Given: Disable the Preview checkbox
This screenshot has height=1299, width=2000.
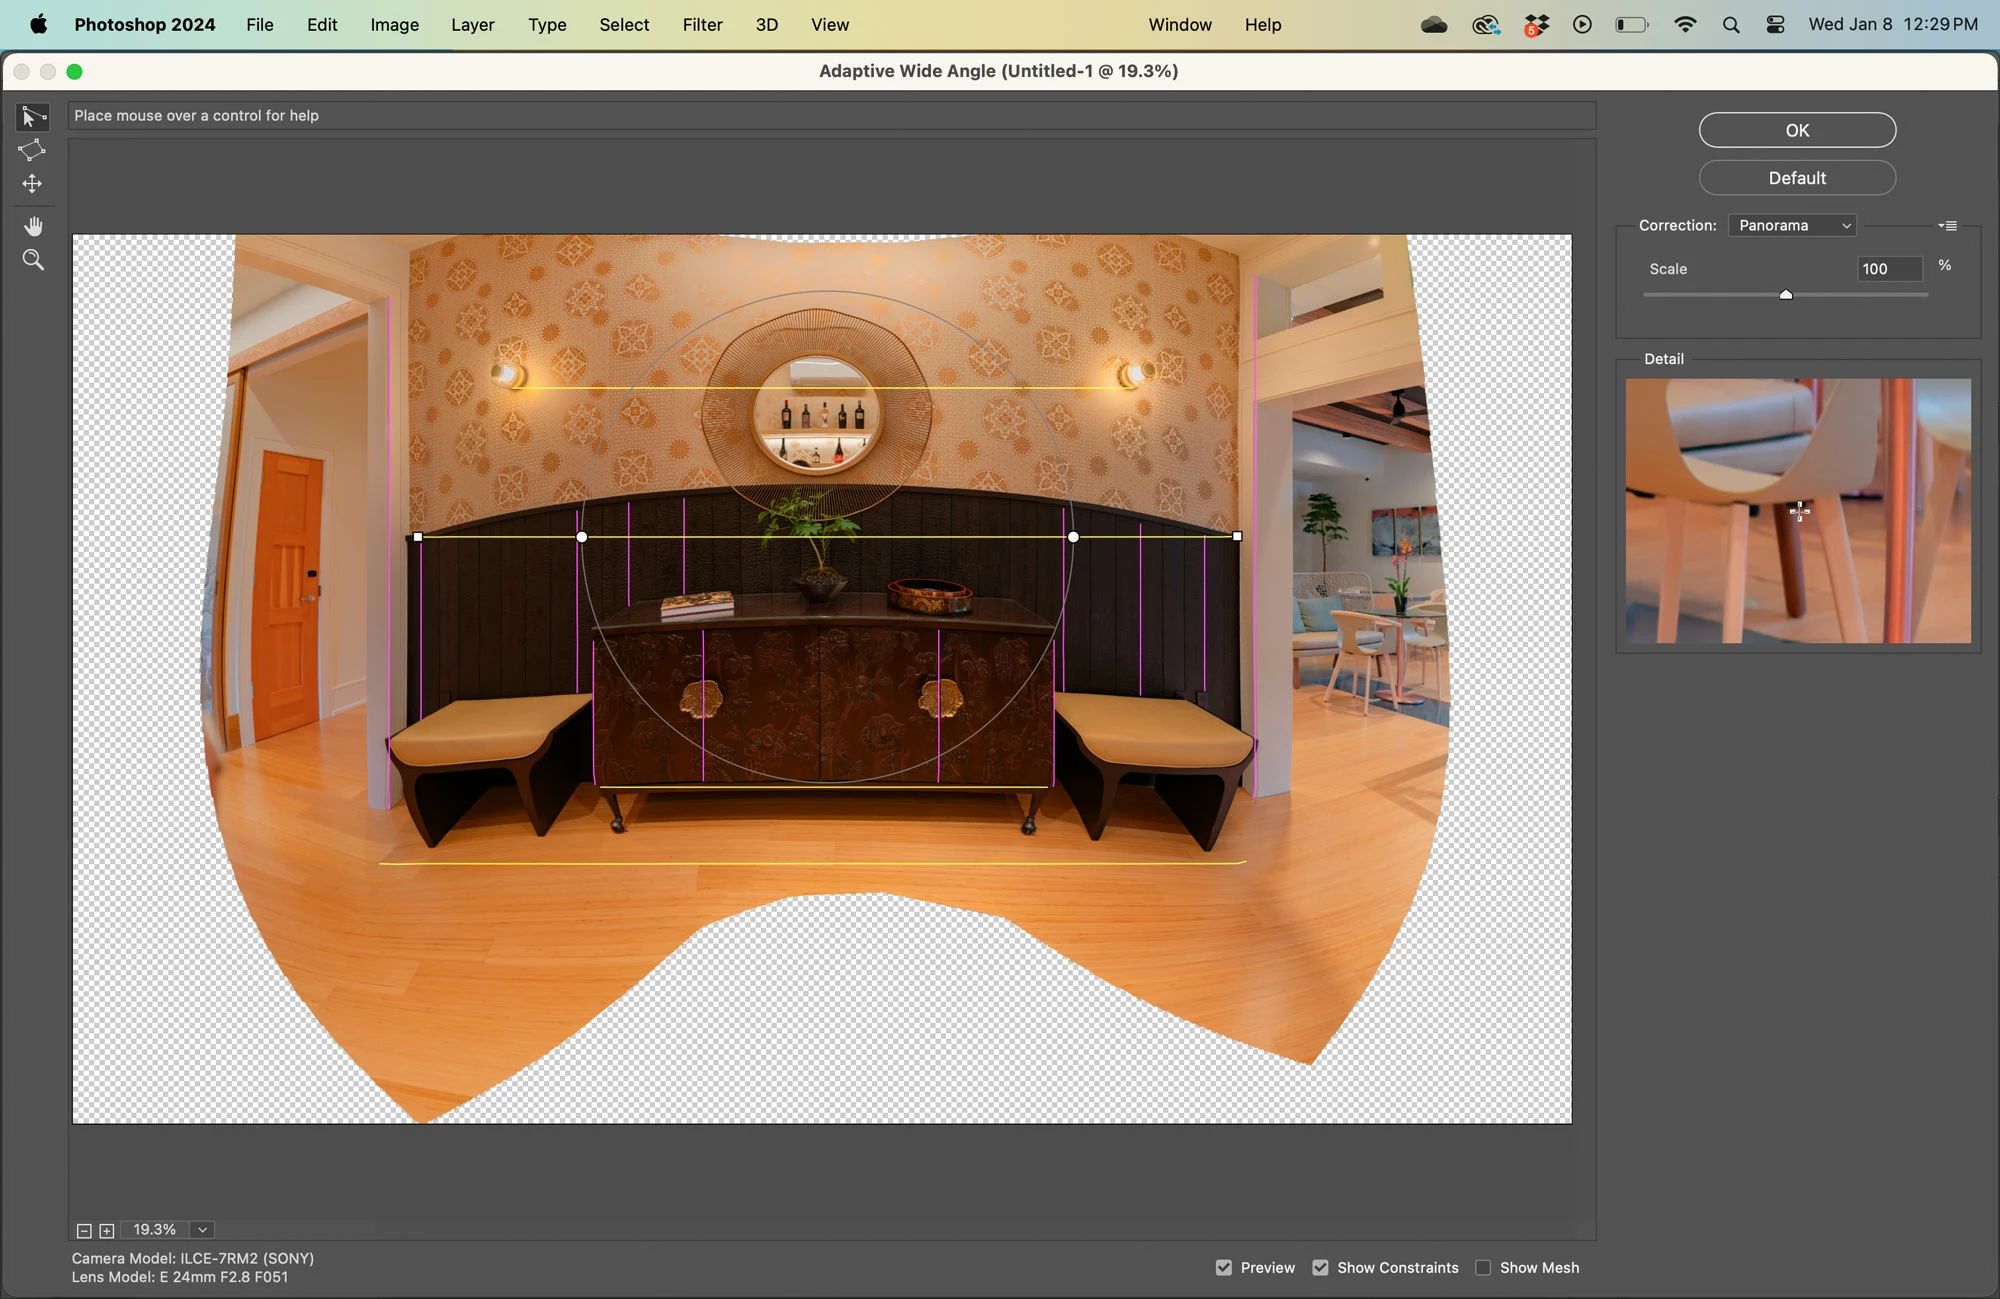Looking at the screenshot, I should point(1224,1268).
